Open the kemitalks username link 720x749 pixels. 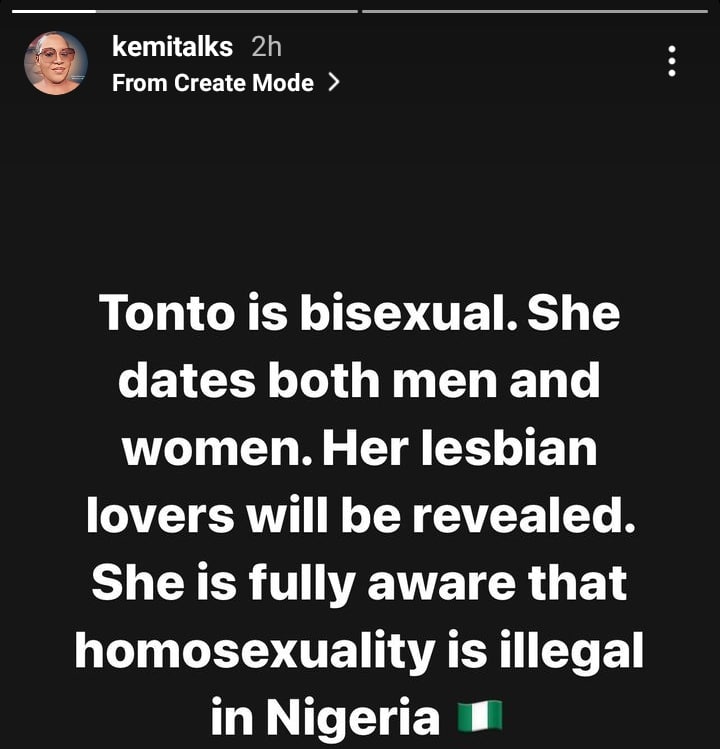(x=172, y=46)
